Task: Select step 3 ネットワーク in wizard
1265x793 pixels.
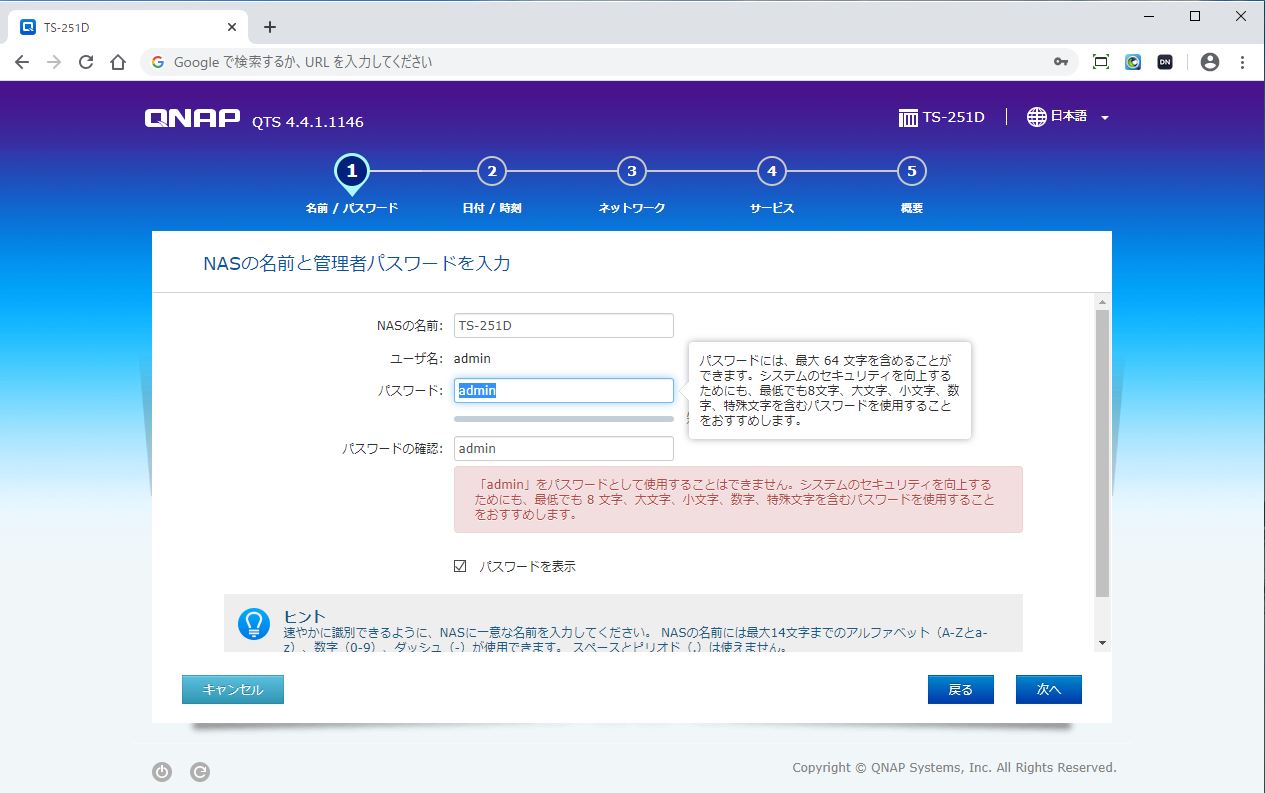Action: click(631, 172)
